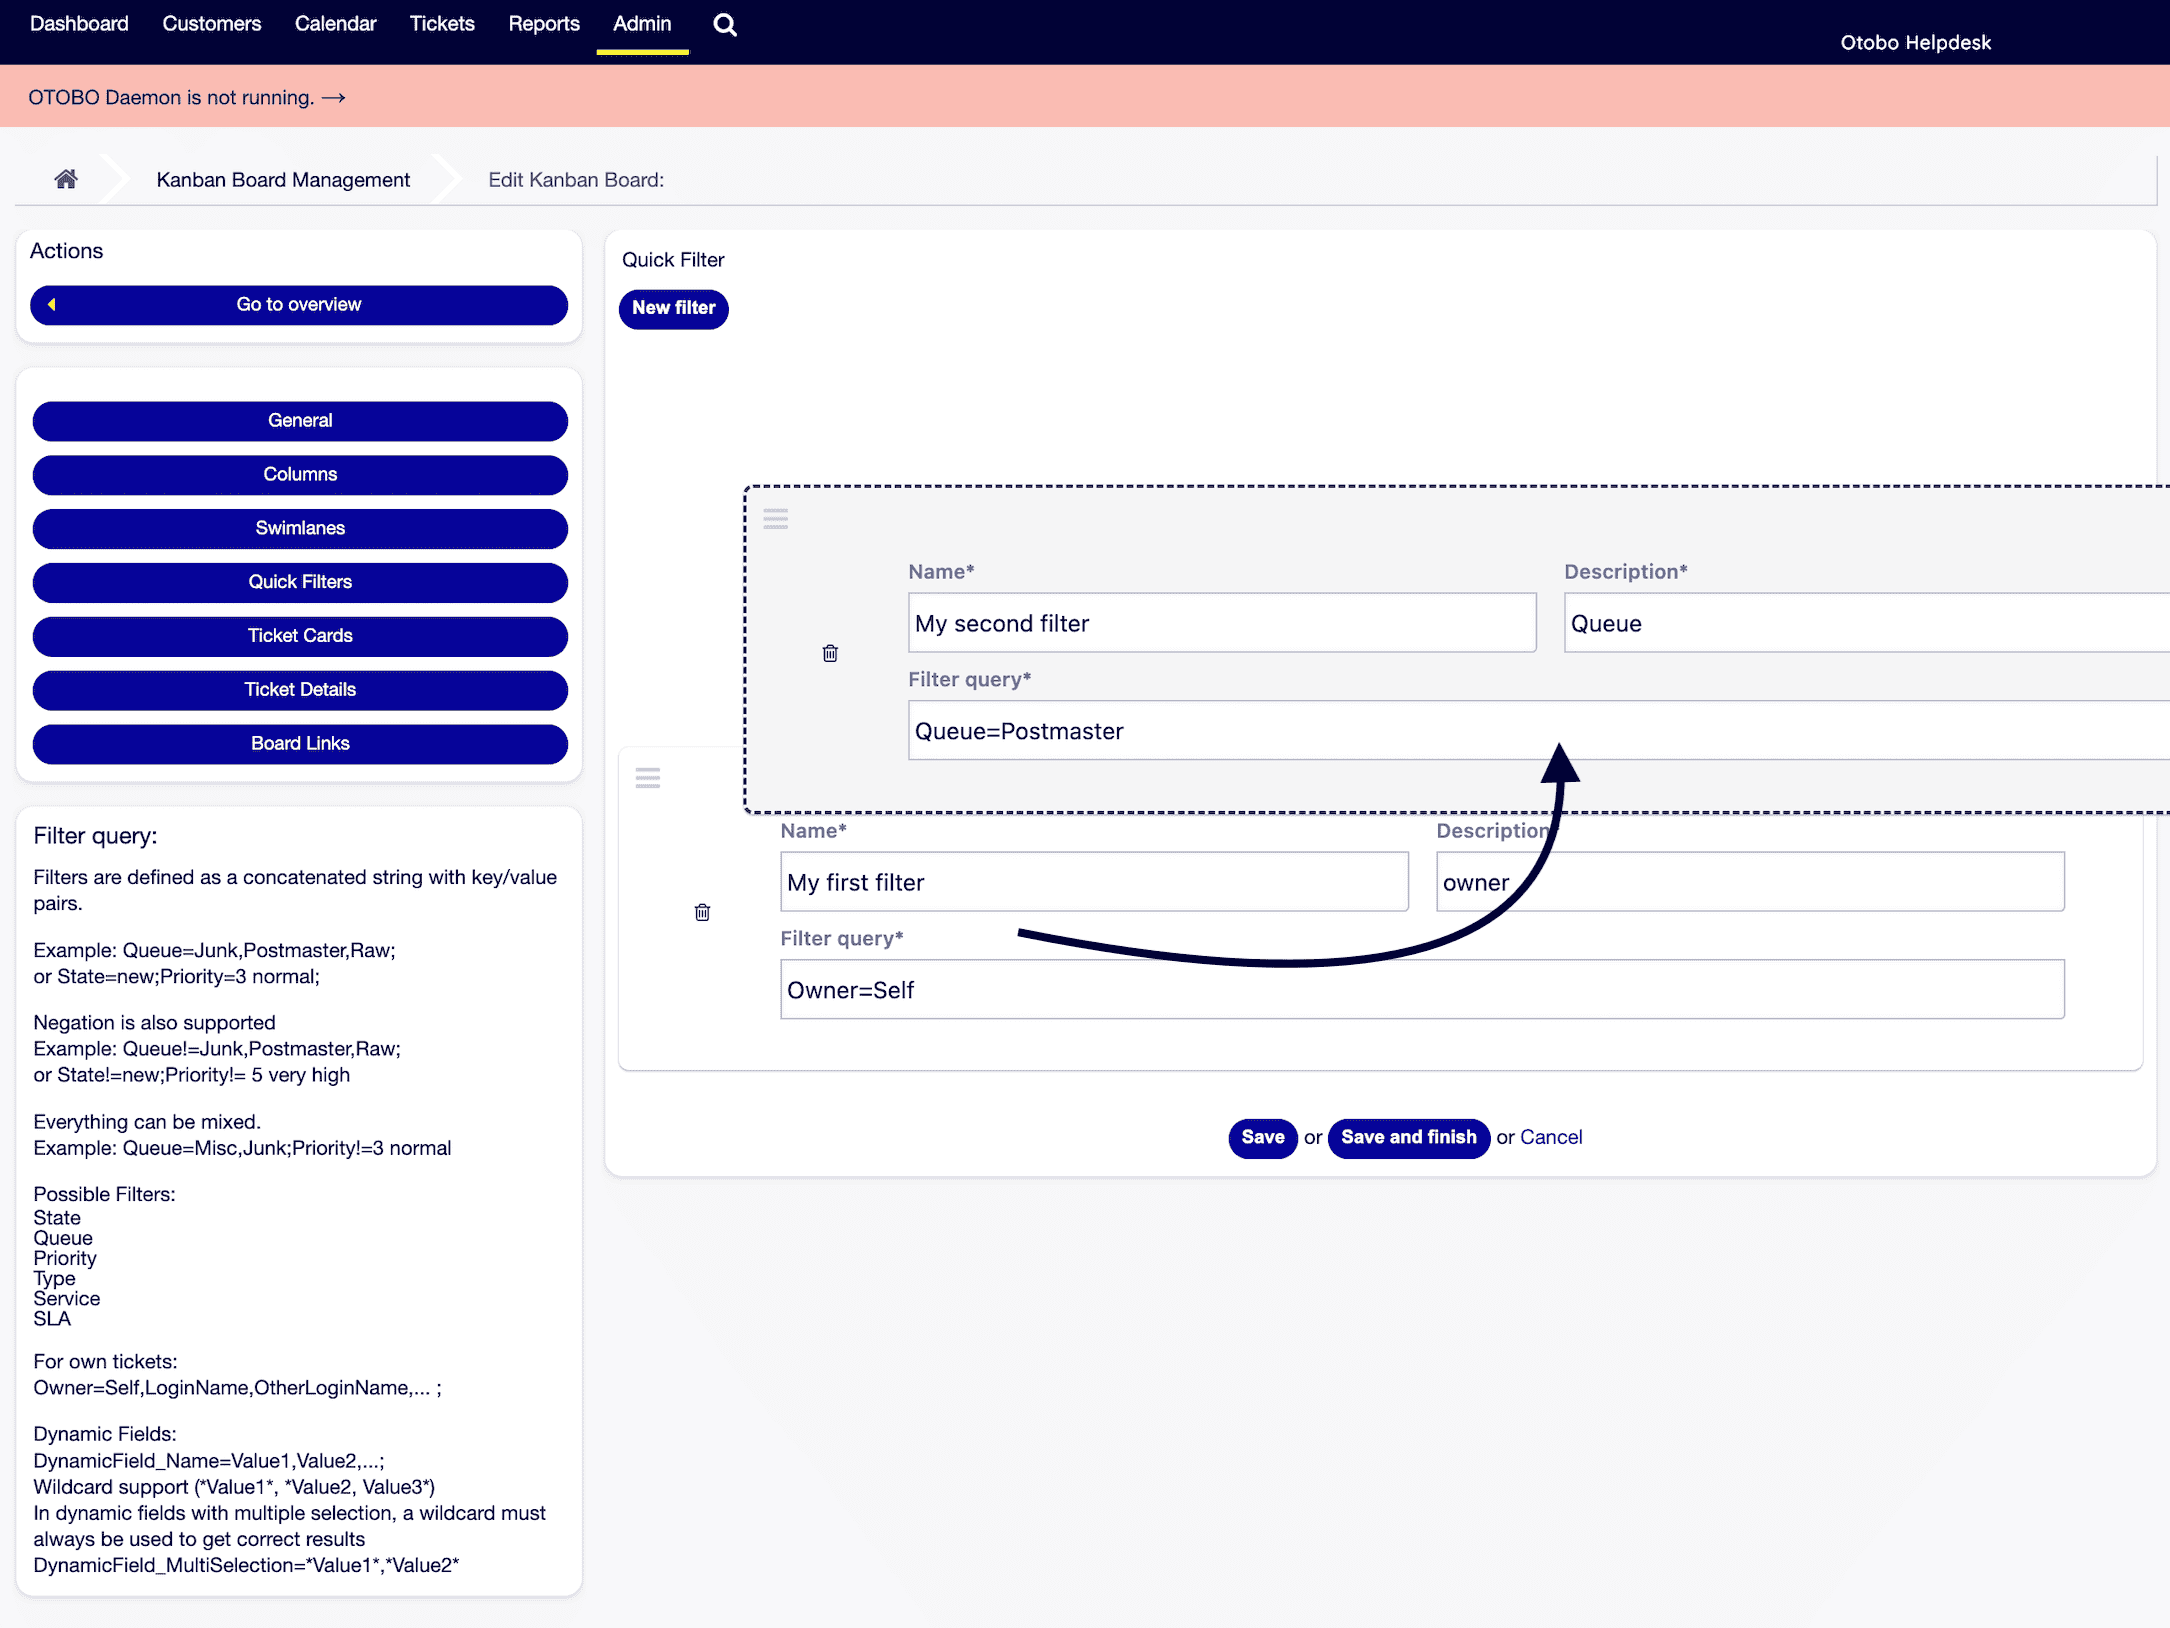Open the Tickets menu

[442, 24]
